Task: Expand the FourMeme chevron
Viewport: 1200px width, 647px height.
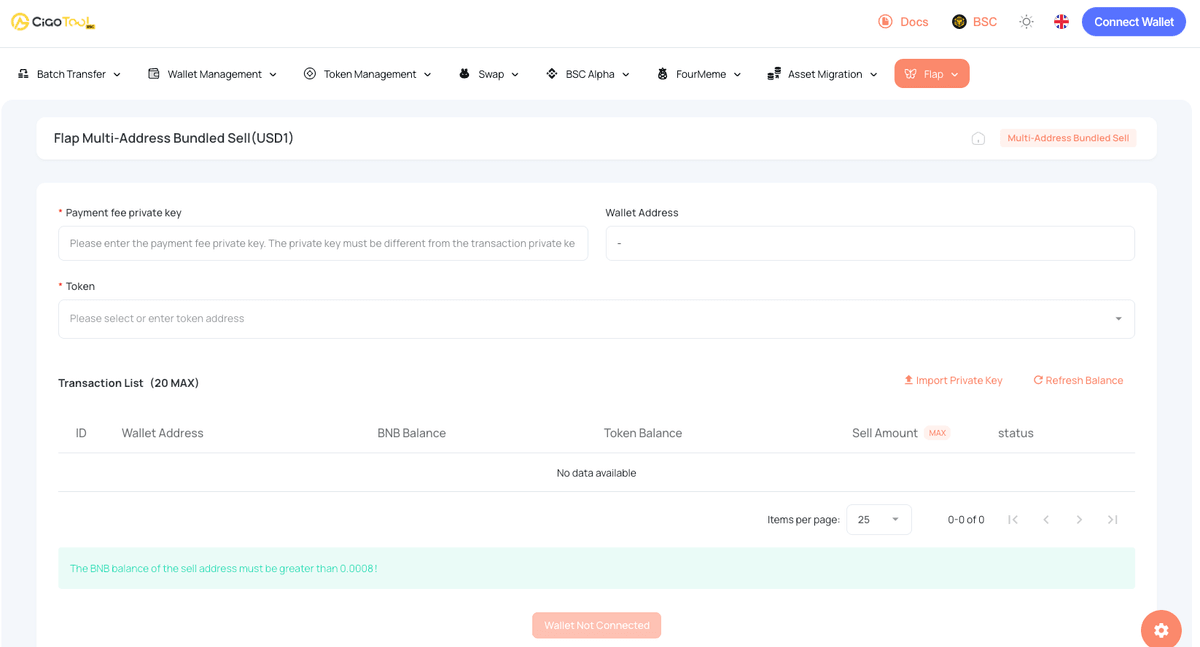Action: [738, 74]
